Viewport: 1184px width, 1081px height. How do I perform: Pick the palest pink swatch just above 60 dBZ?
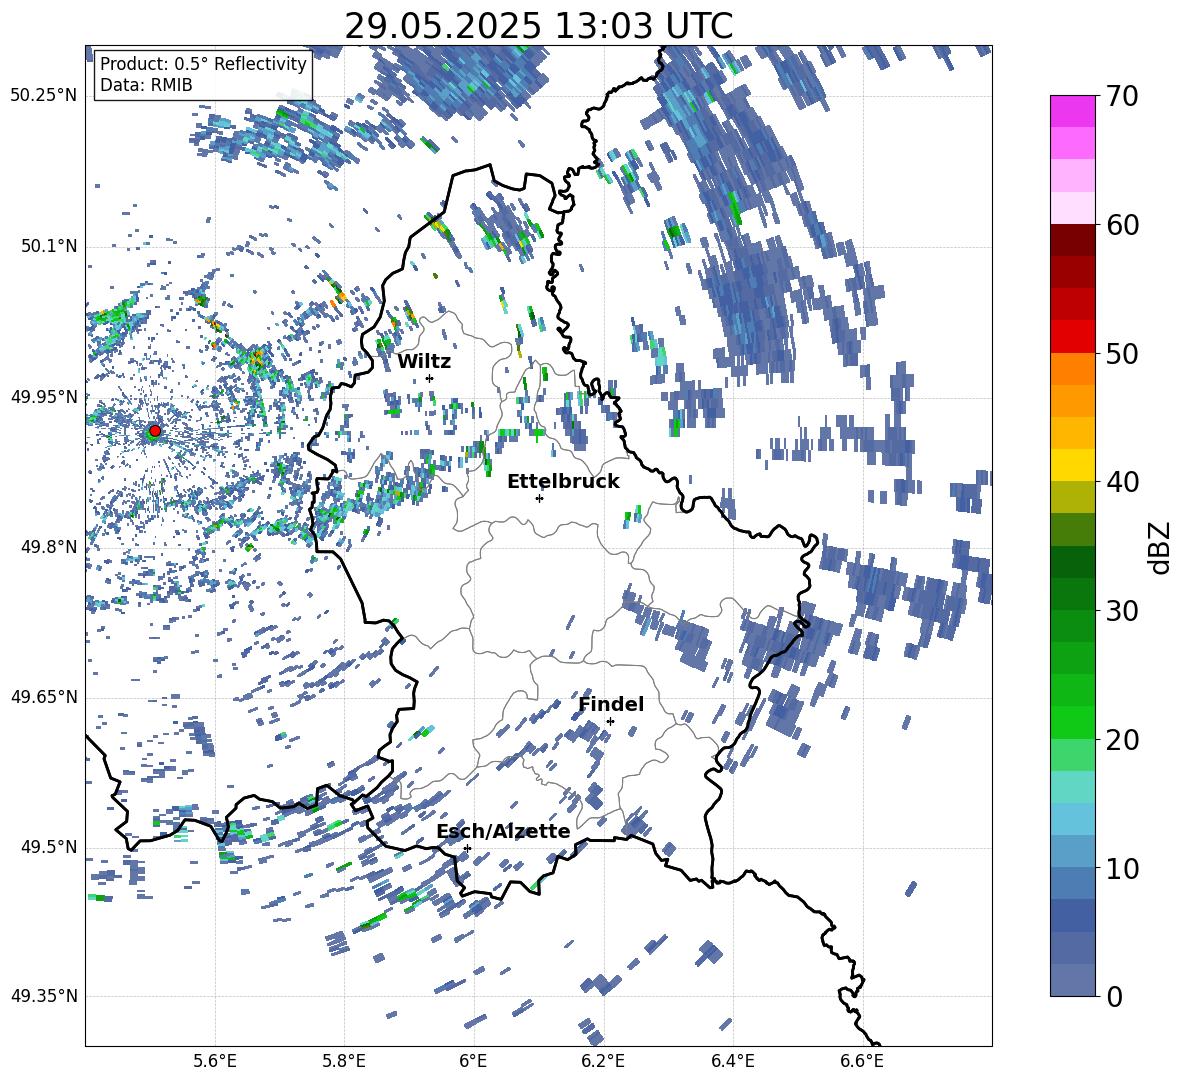click(1072, 208)
